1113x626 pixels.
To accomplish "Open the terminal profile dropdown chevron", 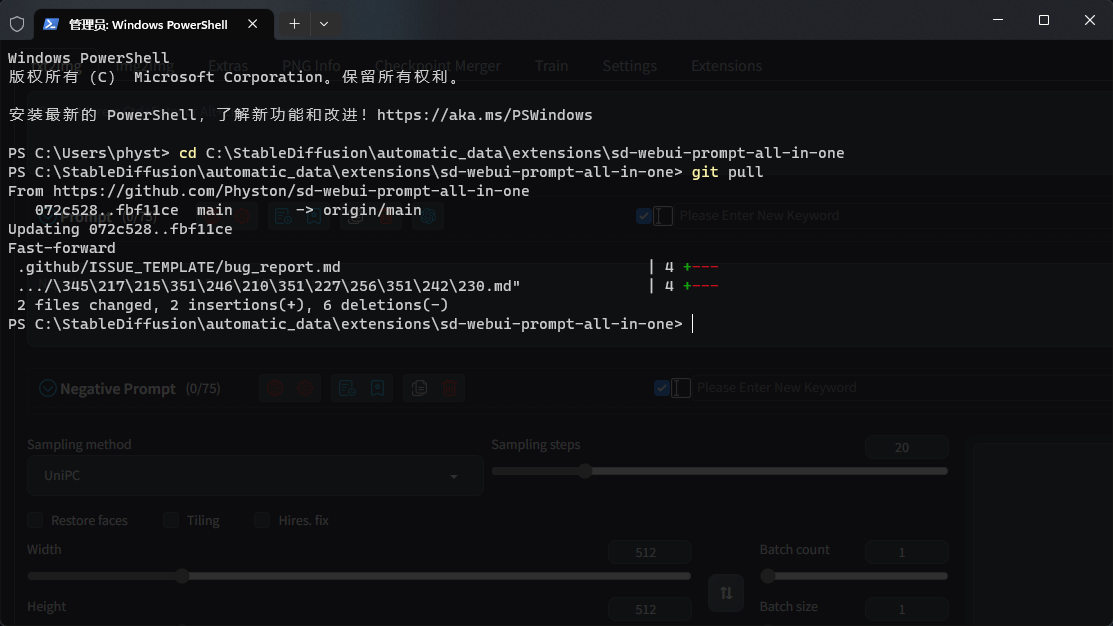I will (324, 23).
